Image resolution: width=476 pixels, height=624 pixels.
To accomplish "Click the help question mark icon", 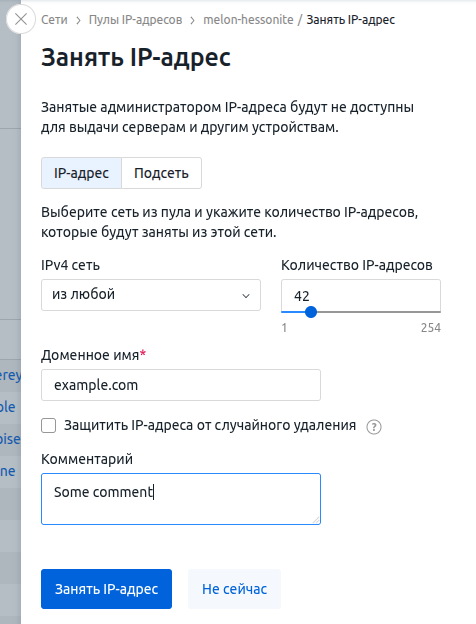I will point(374,427).
